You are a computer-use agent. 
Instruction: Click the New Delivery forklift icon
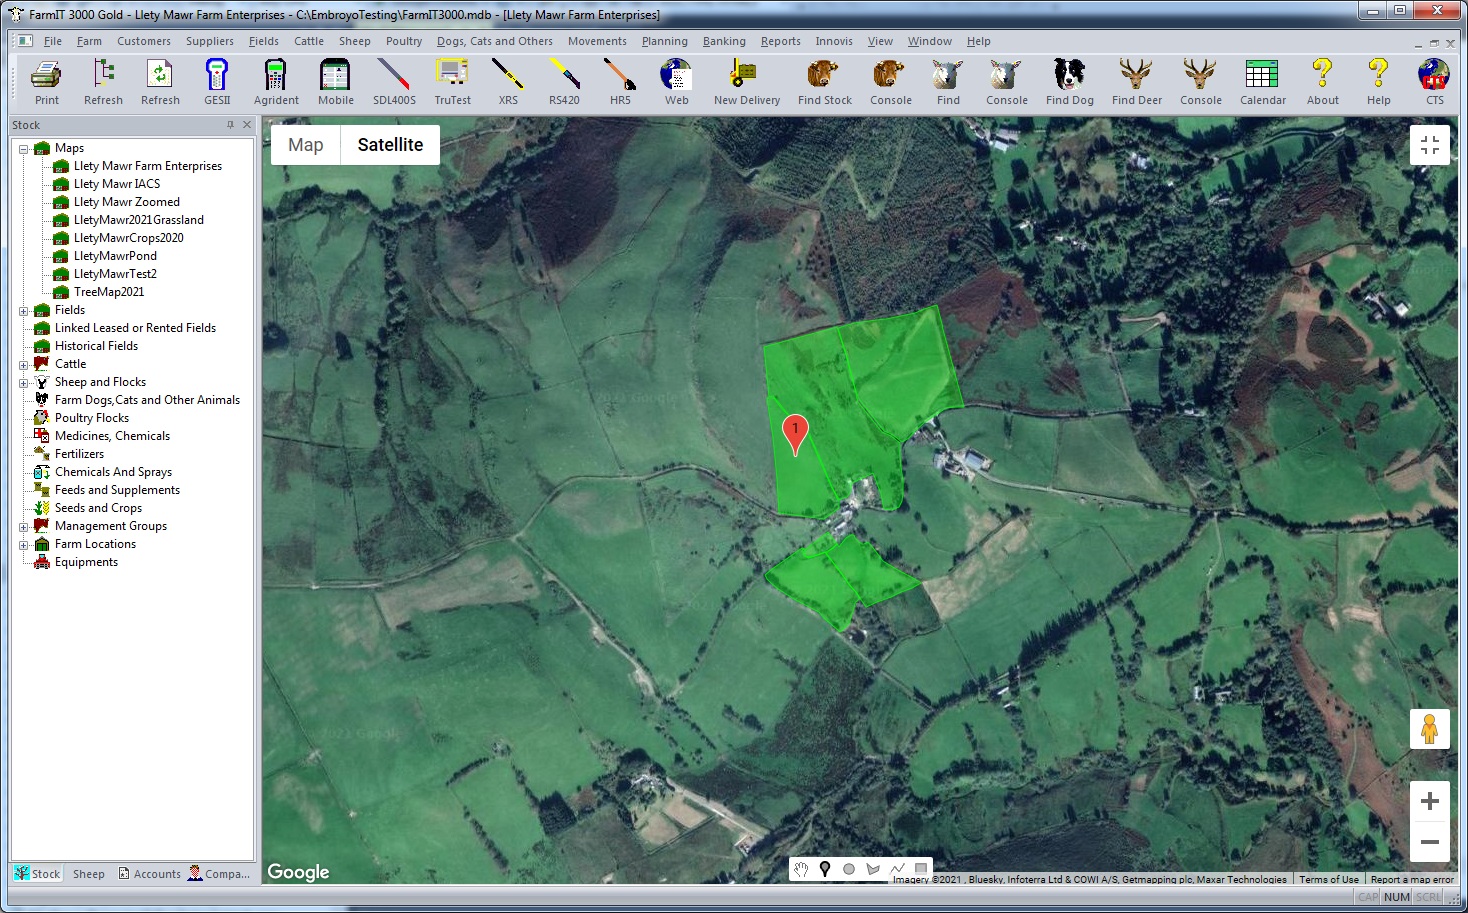click(746, 81)
